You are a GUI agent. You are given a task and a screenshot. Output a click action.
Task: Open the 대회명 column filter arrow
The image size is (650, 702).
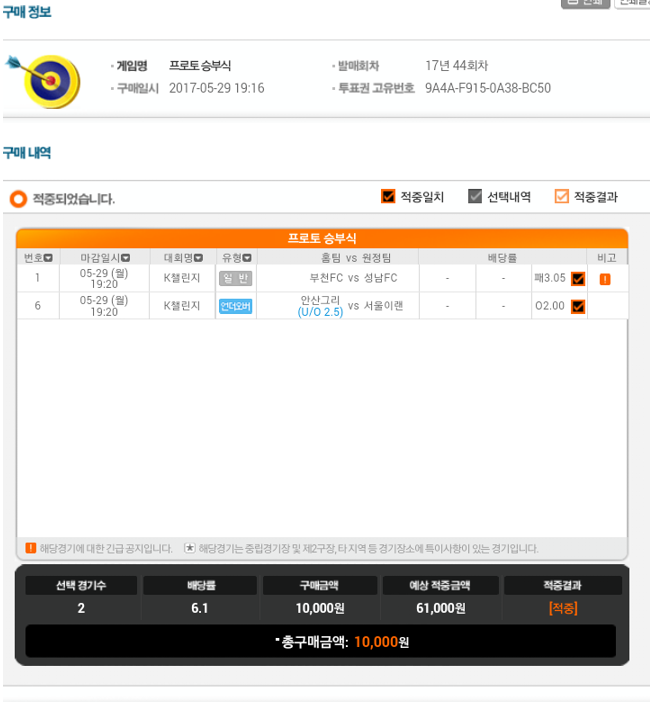(198, 258)
